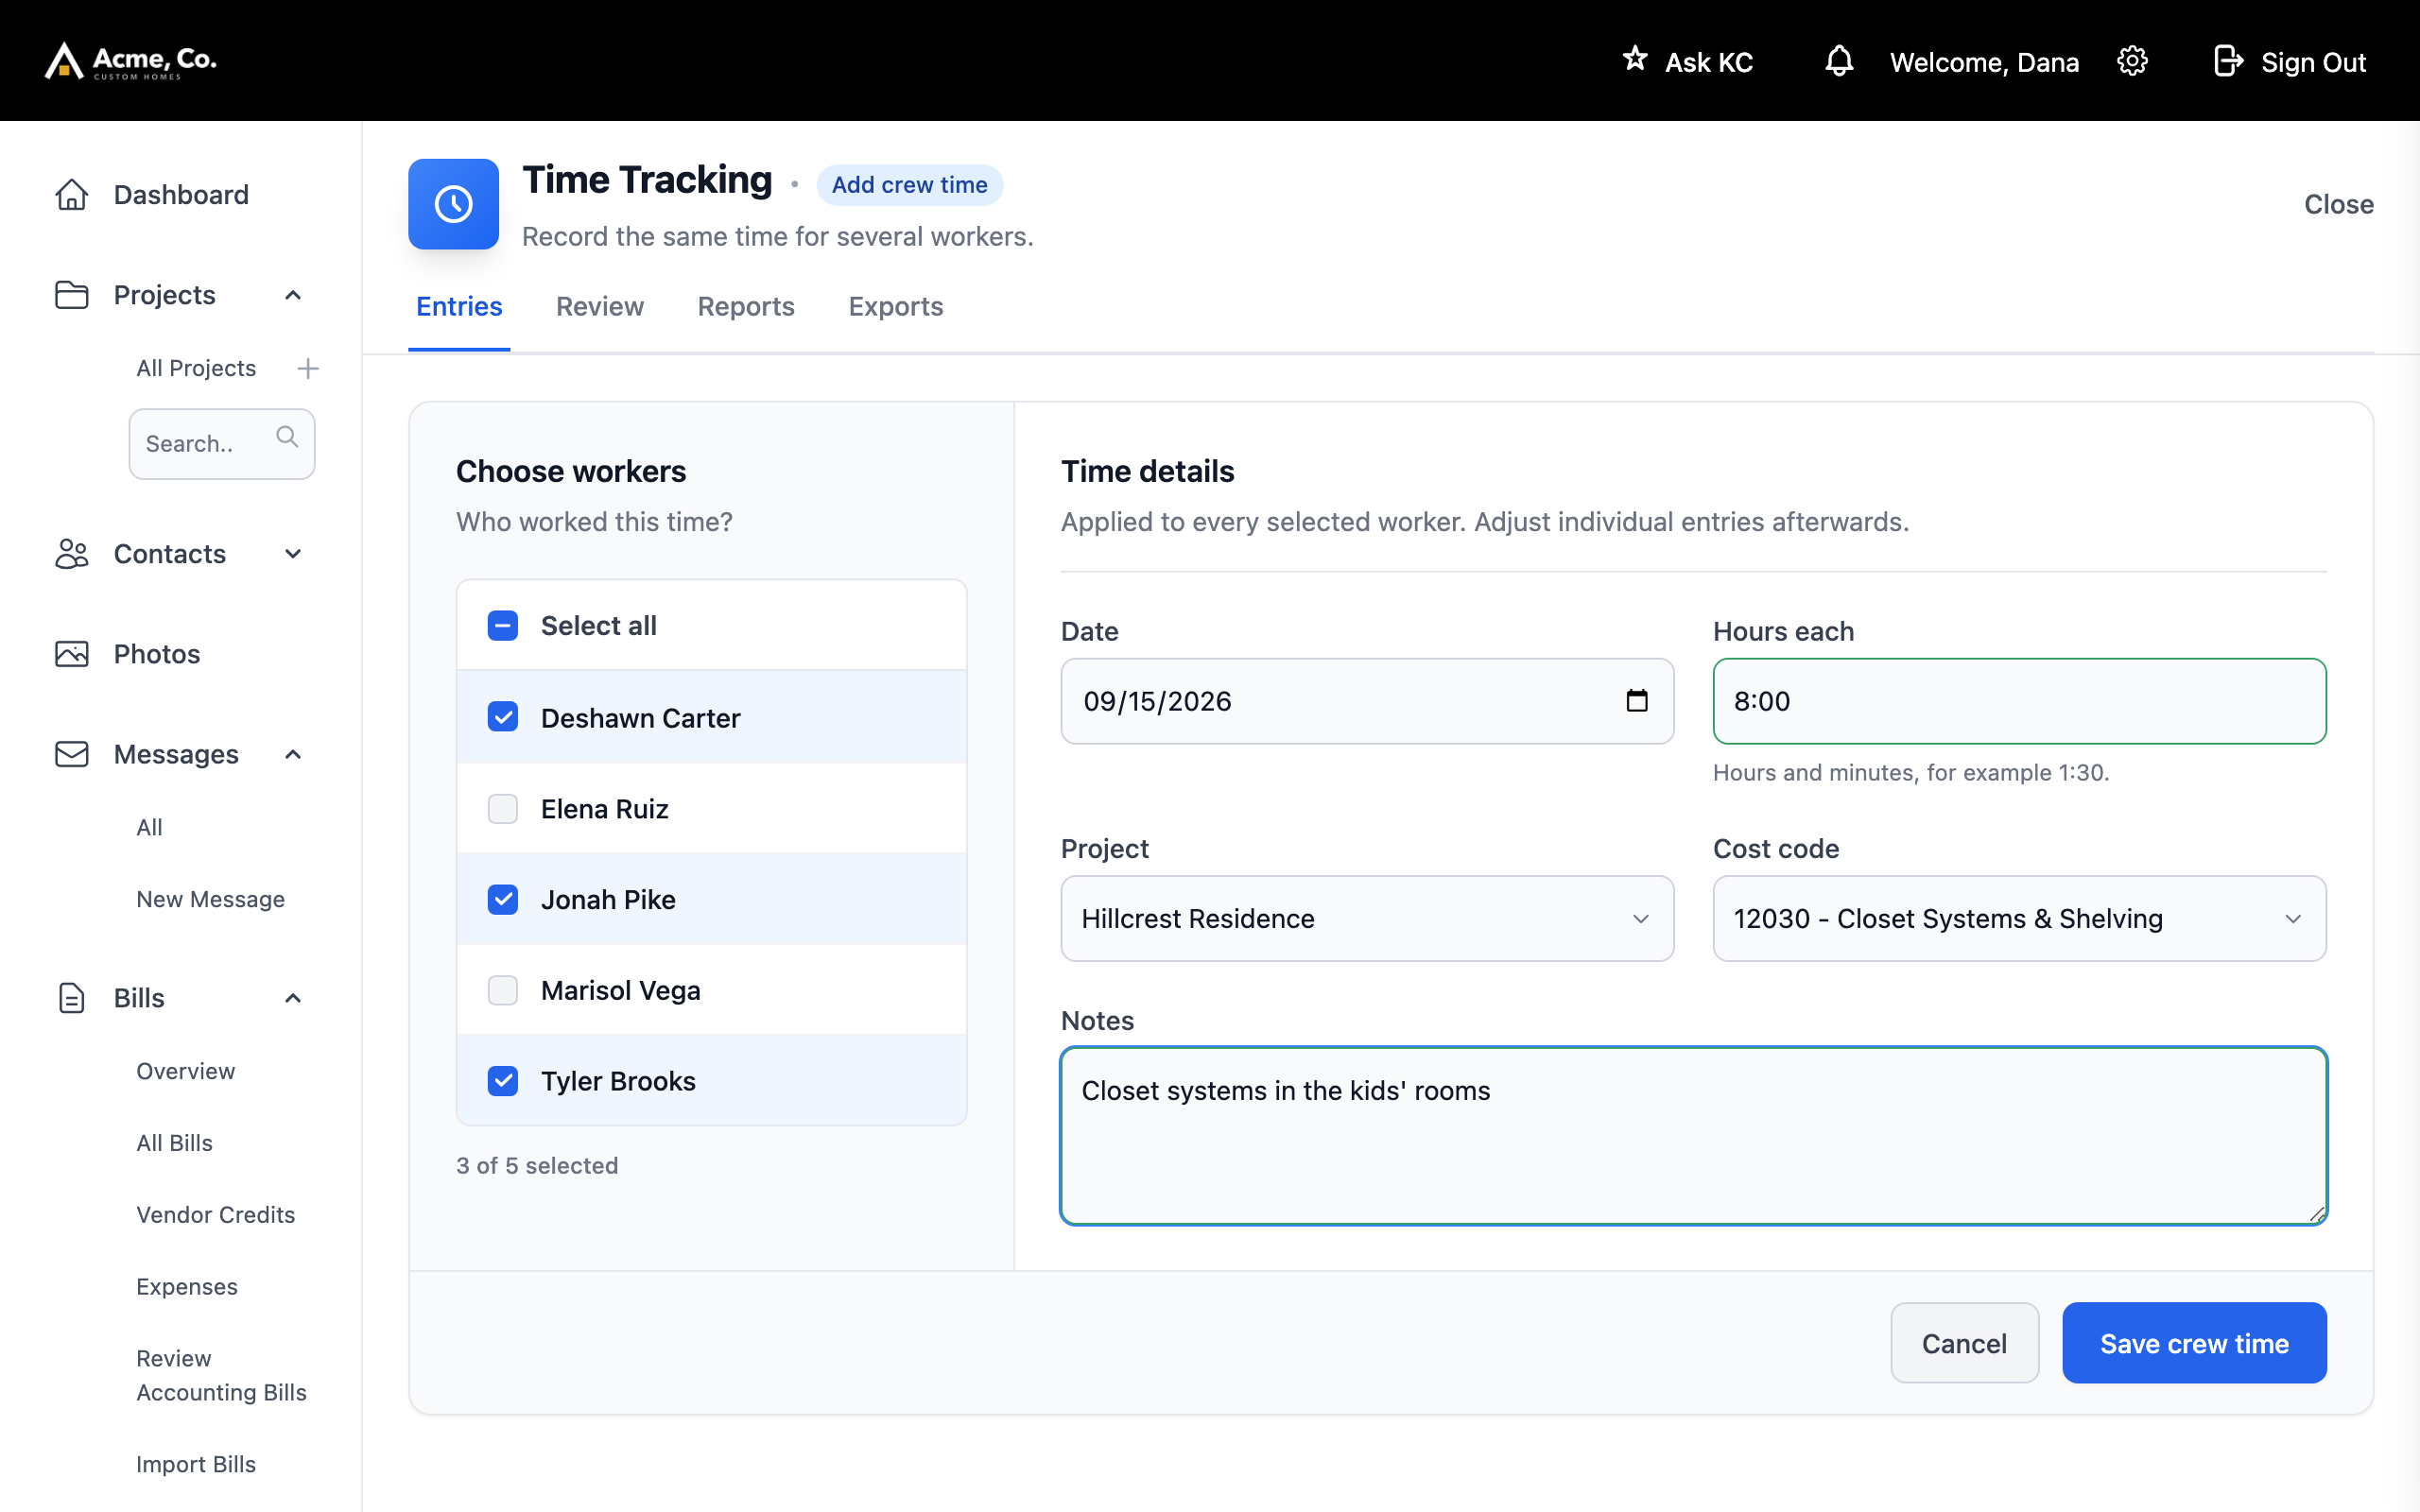Add a project with plus icon
The image size is (2420, 1512).
coord(308,368)
